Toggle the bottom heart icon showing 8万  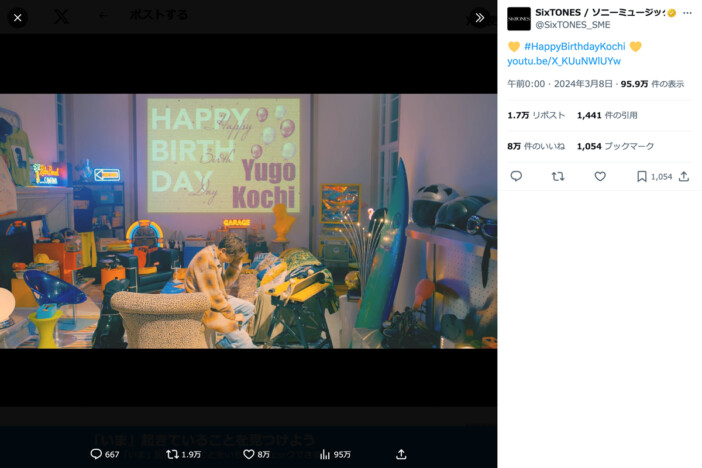click(256, 454)
